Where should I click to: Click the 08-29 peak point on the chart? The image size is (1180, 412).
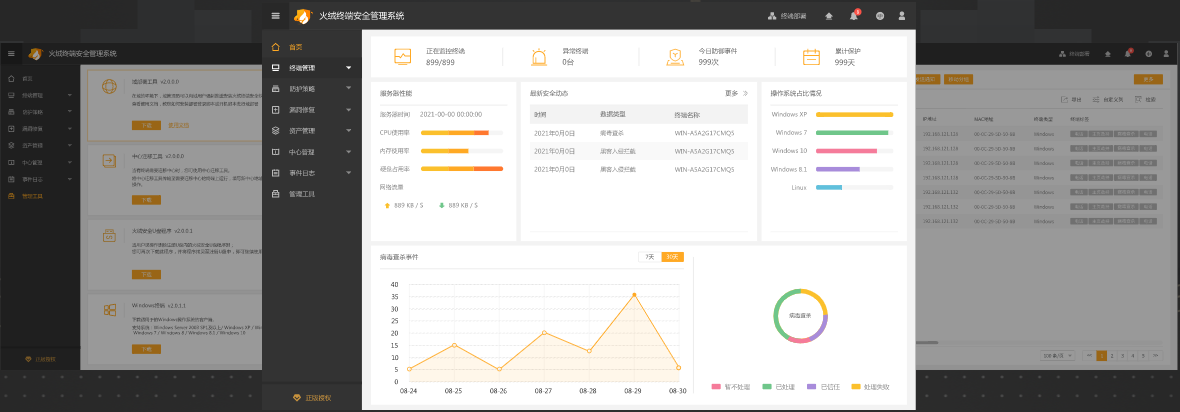(633, 294)
